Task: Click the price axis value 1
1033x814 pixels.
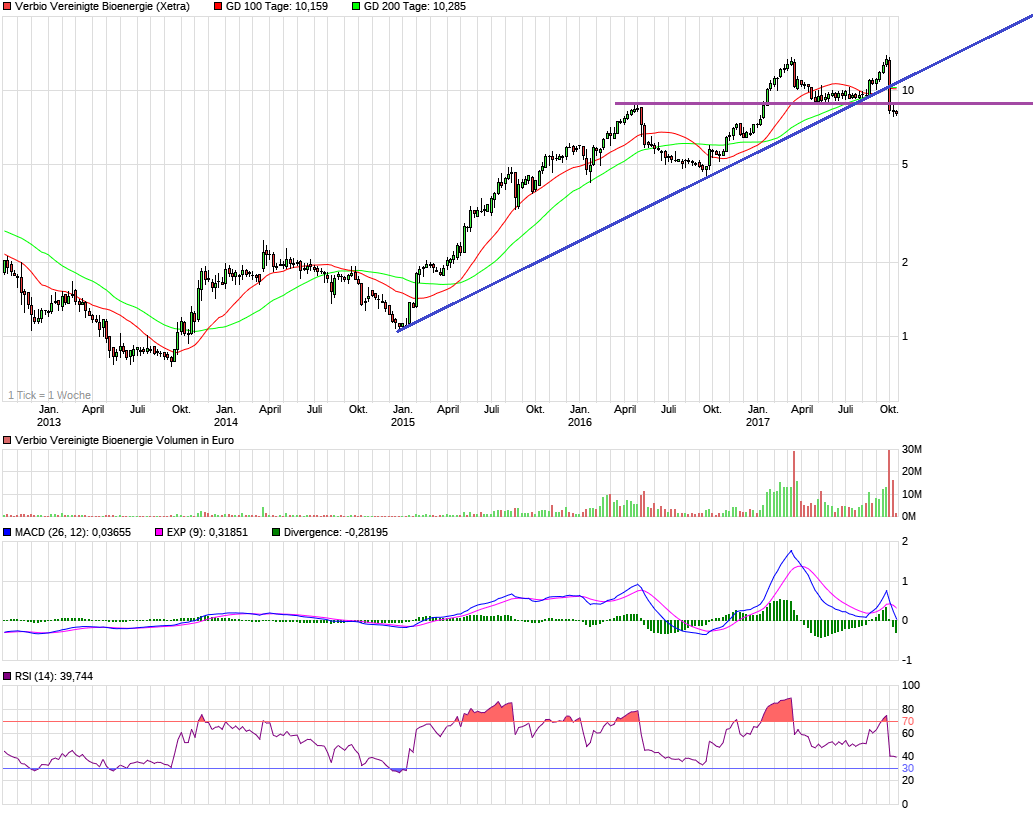Action: pyautogui.click(x=905, y=337)
